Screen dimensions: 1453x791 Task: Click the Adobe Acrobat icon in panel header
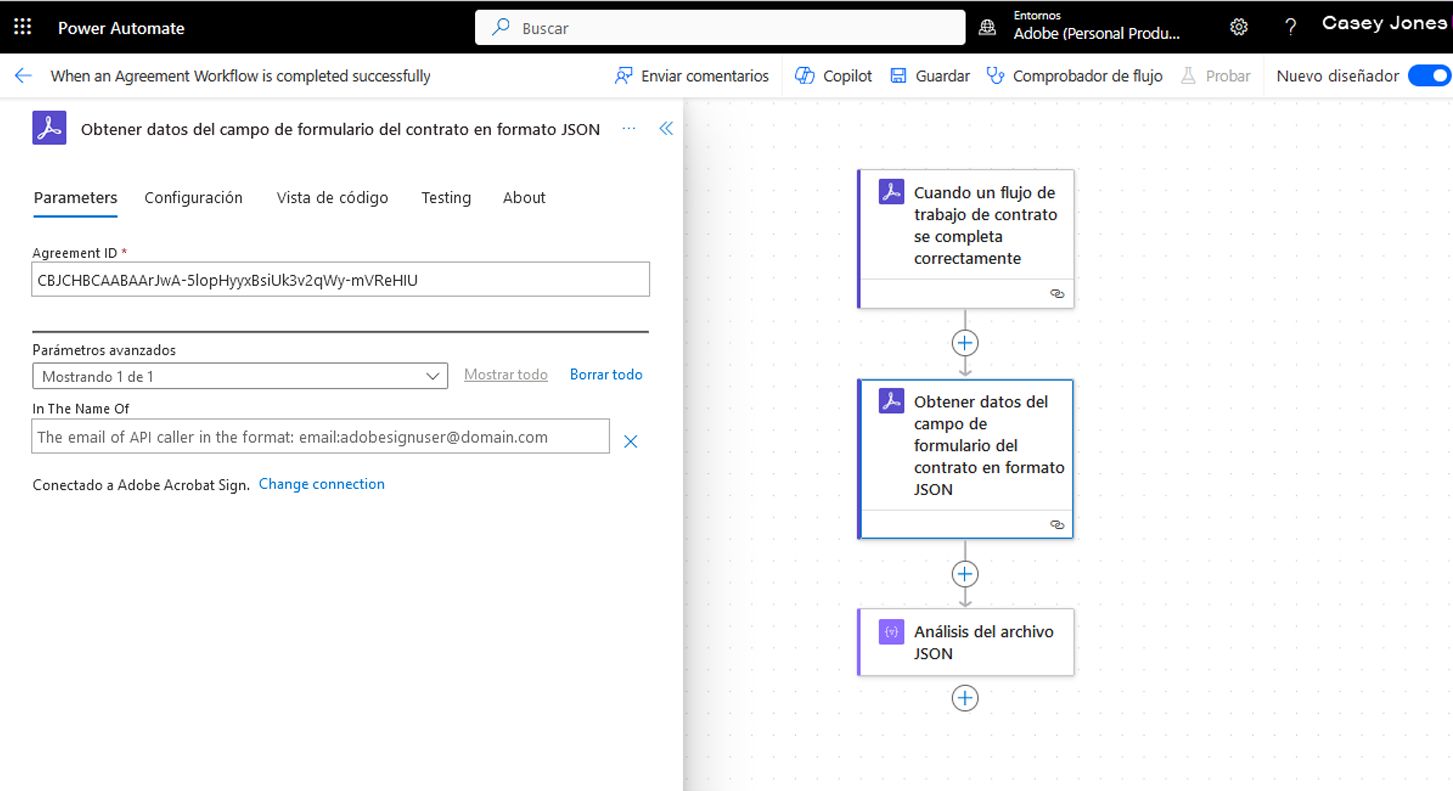pyautogui.click(x=49, y=128)
